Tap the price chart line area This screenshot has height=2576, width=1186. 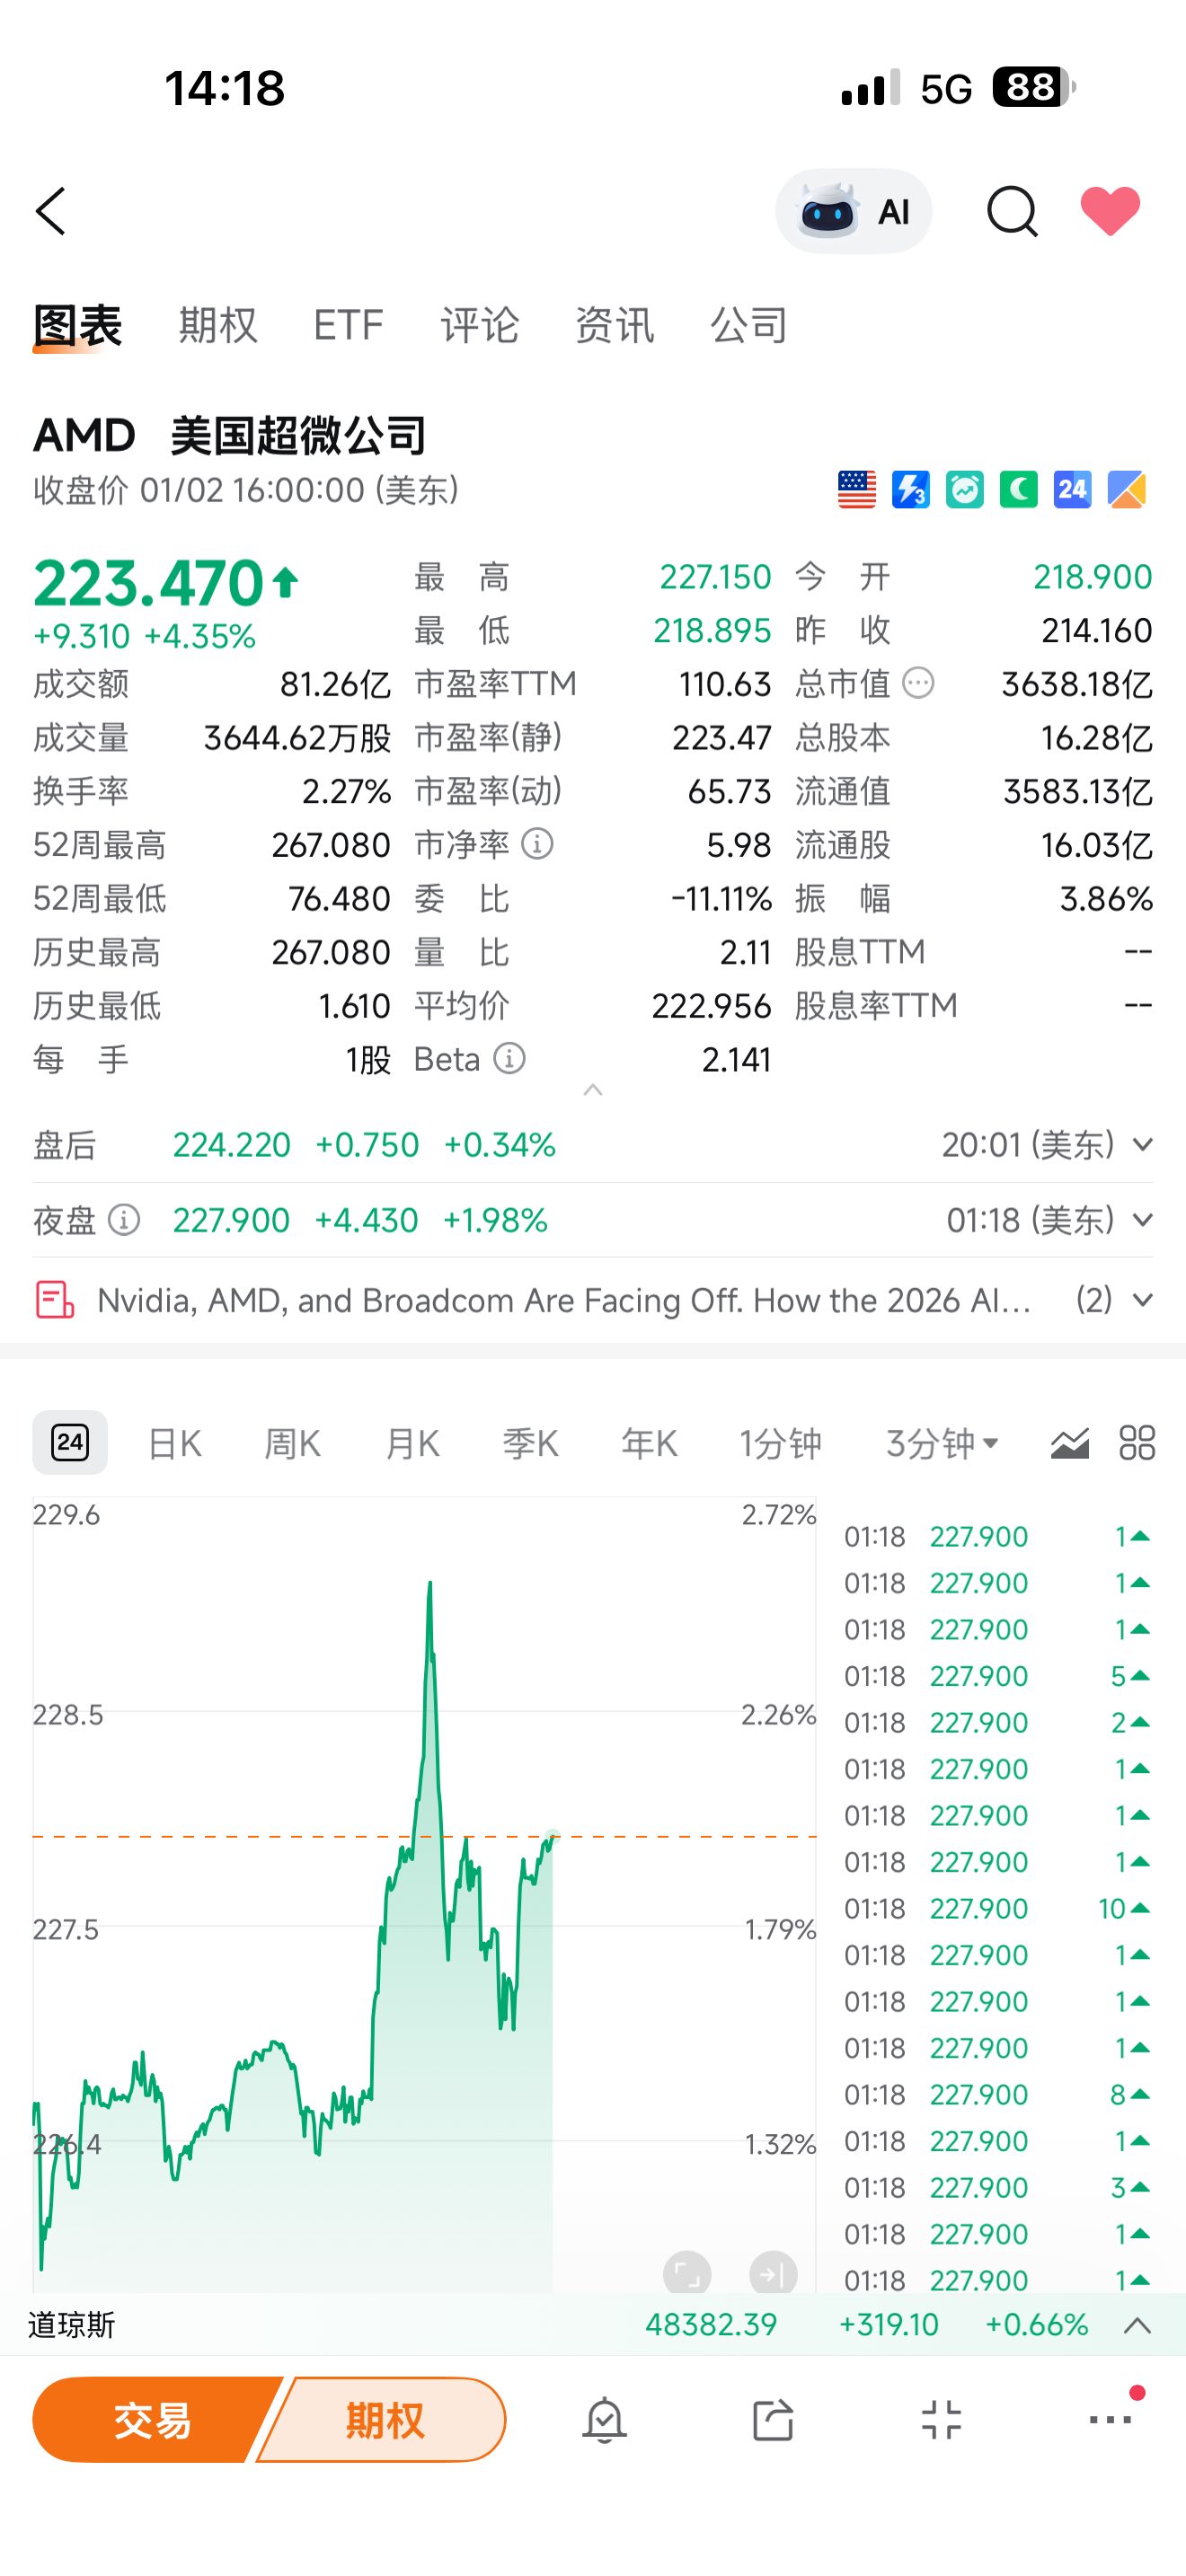[424, 1894]
